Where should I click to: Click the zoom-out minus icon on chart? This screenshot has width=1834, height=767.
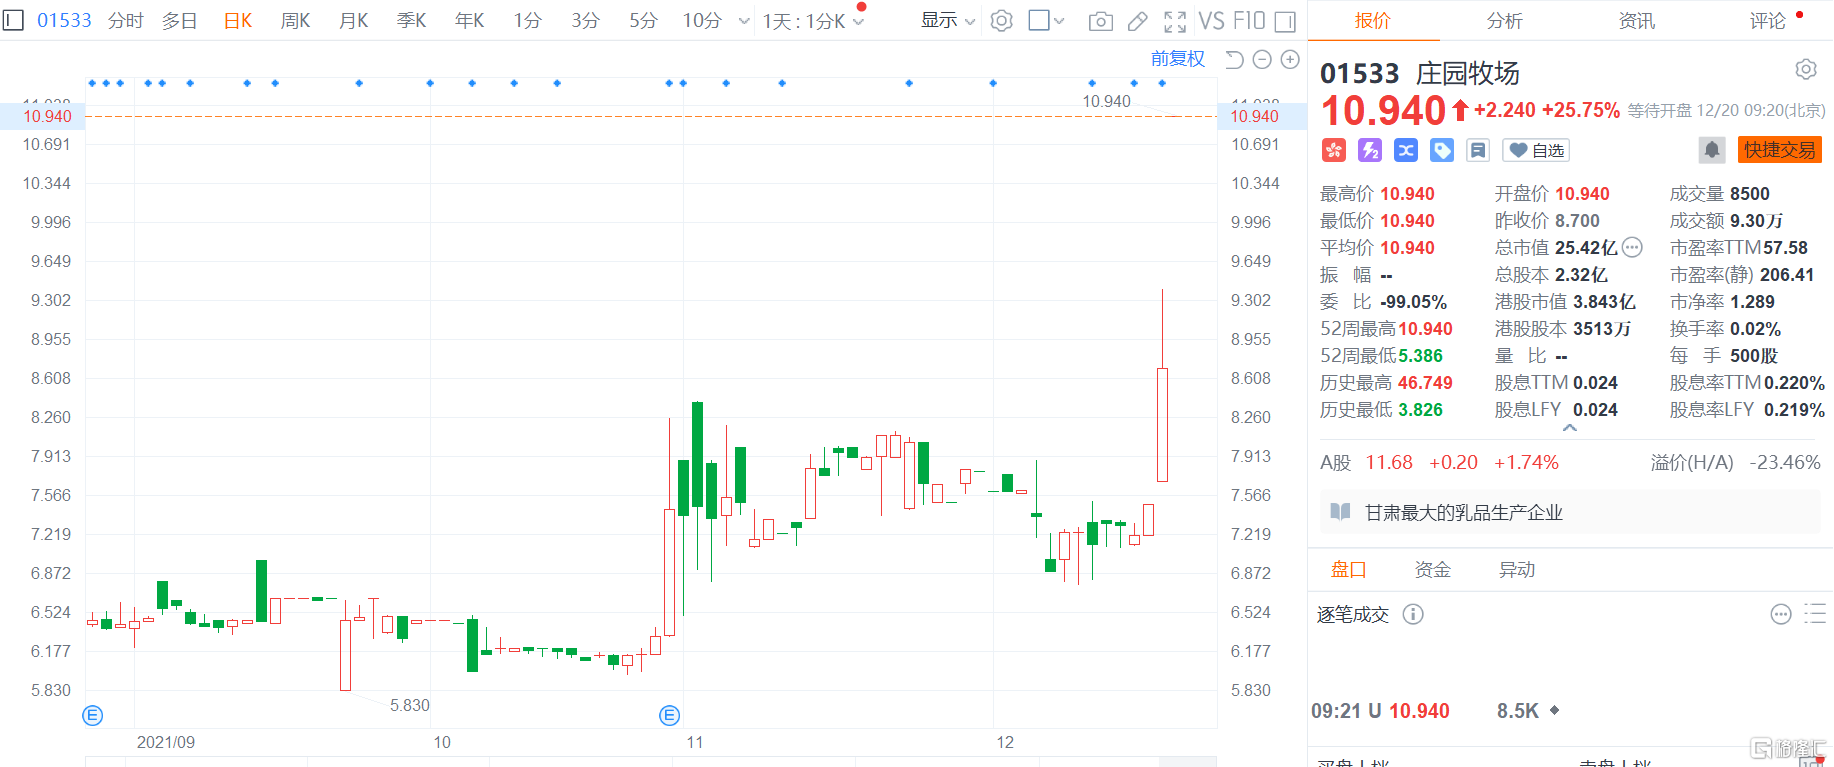point(1262,60)
